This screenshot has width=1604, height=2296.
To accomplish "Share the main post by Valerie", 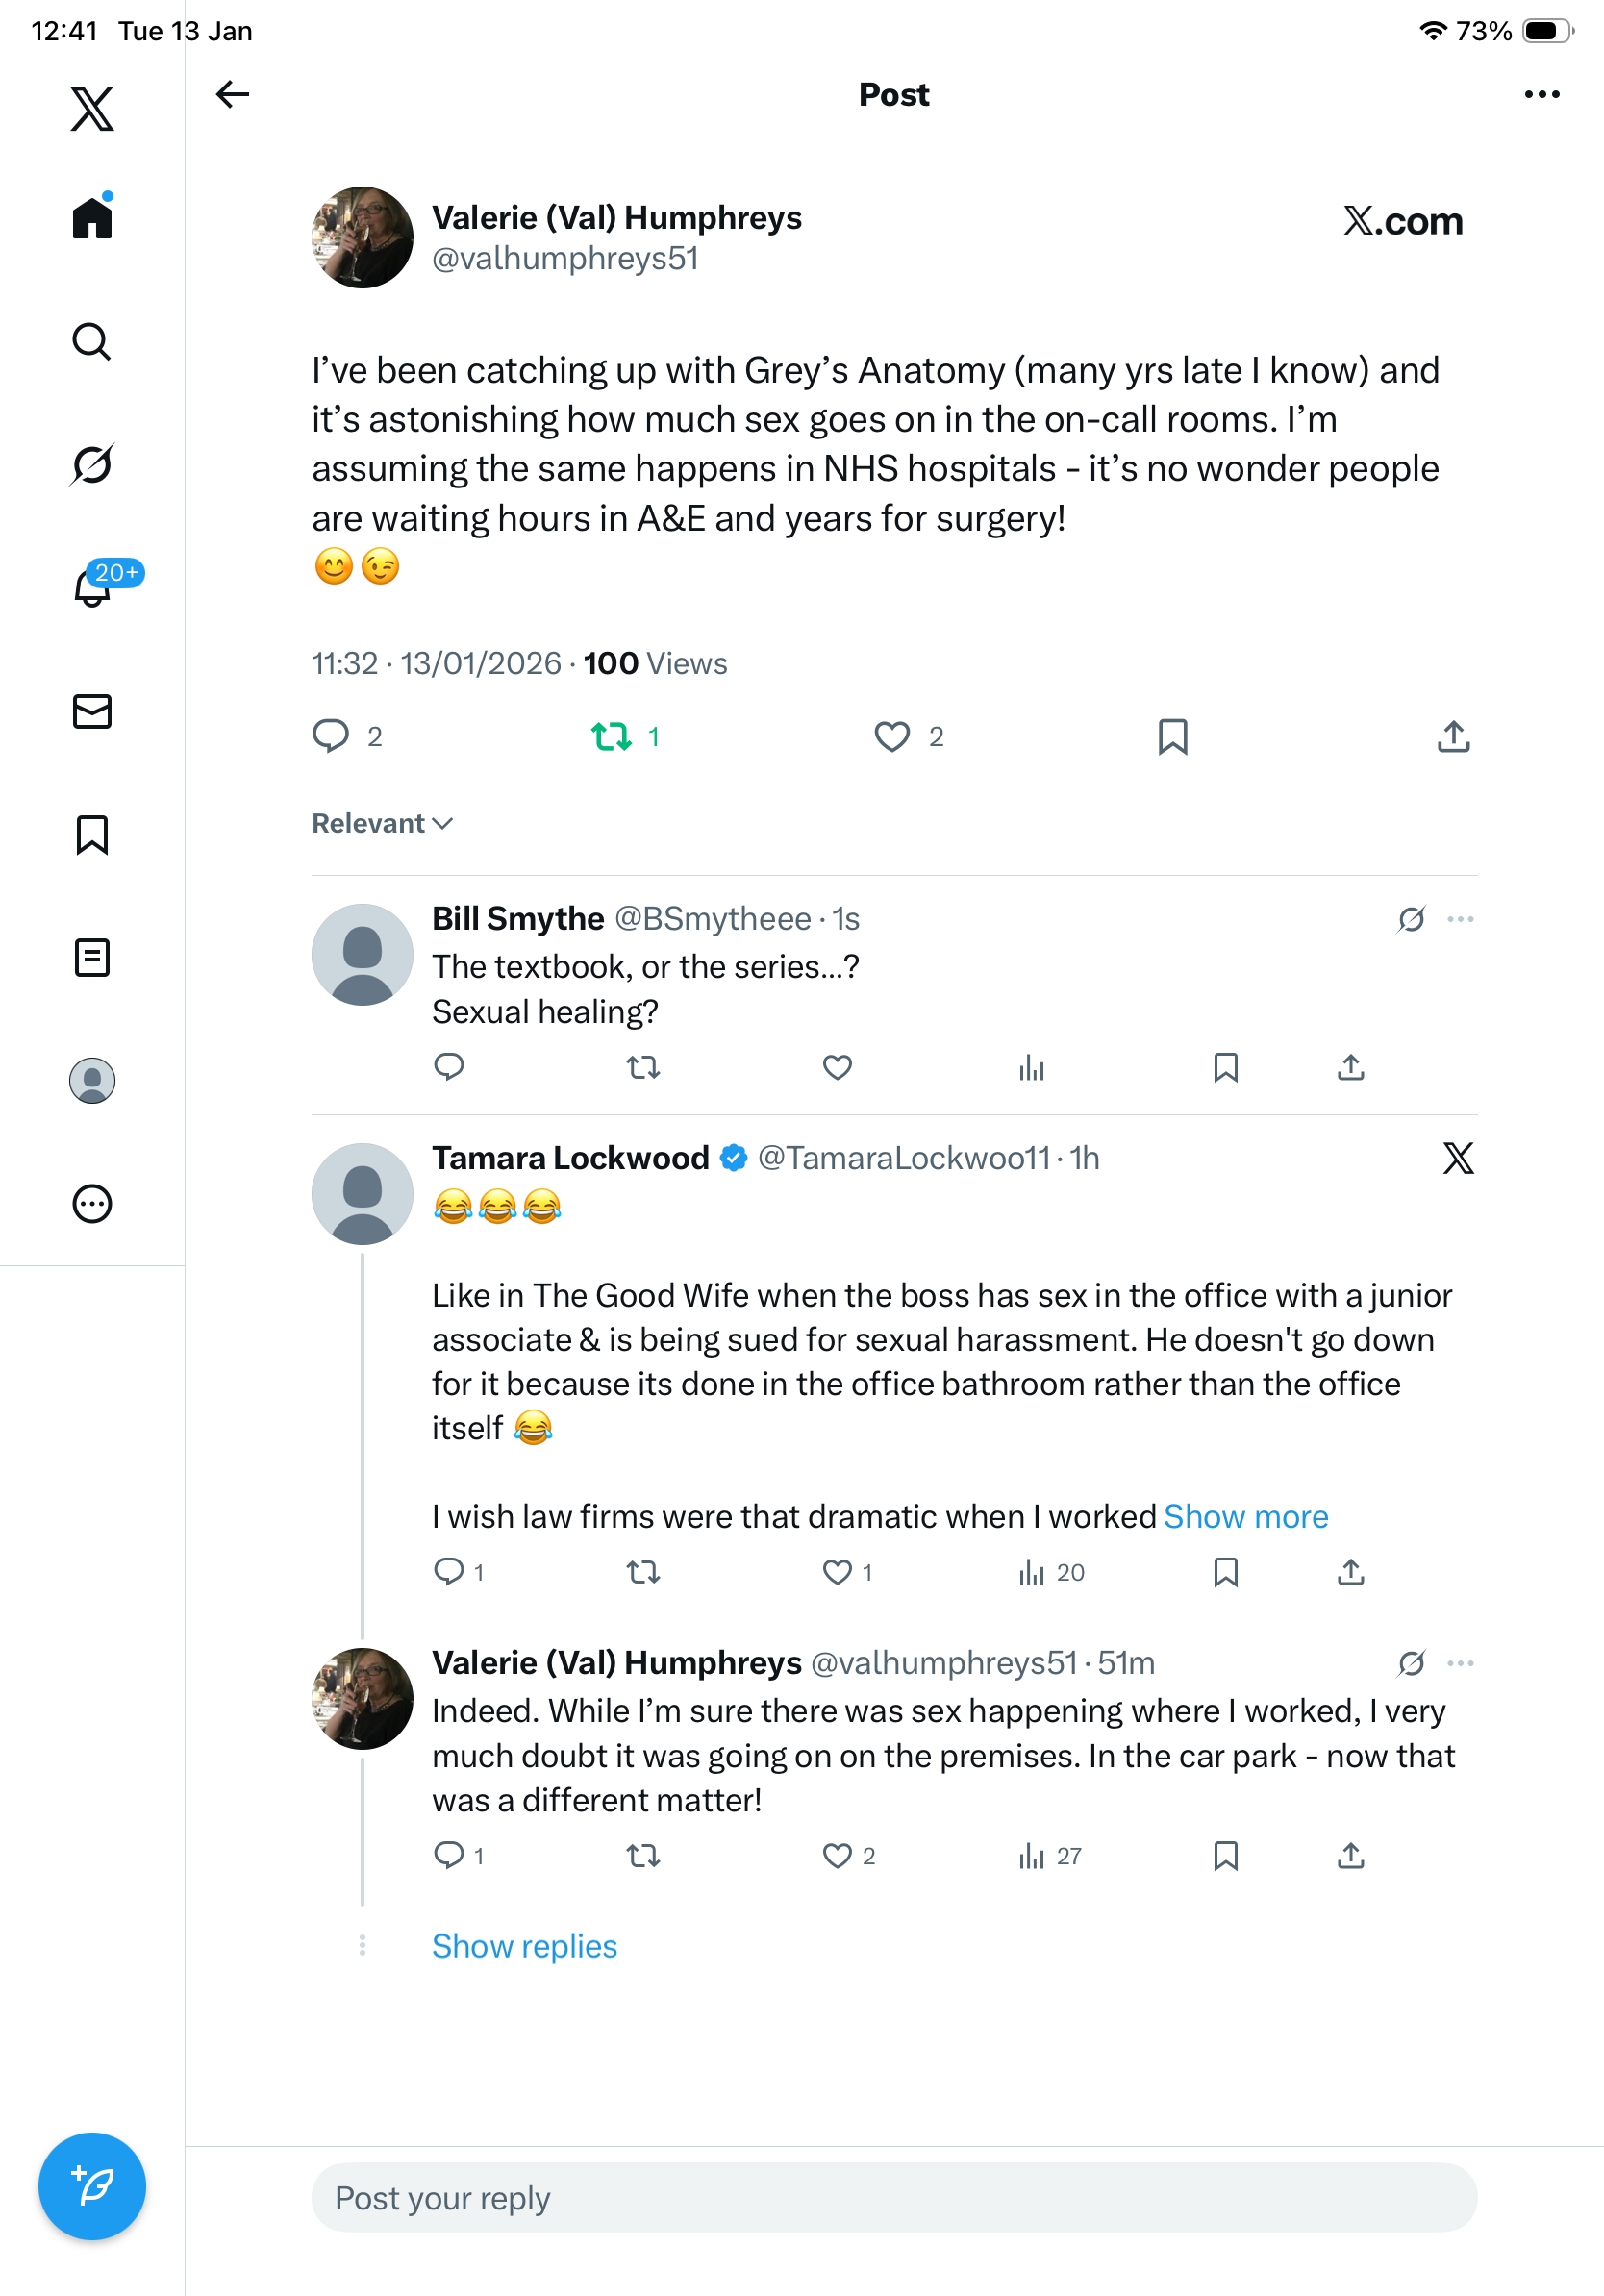I will pyautogui.click(x=1453, y=736).
